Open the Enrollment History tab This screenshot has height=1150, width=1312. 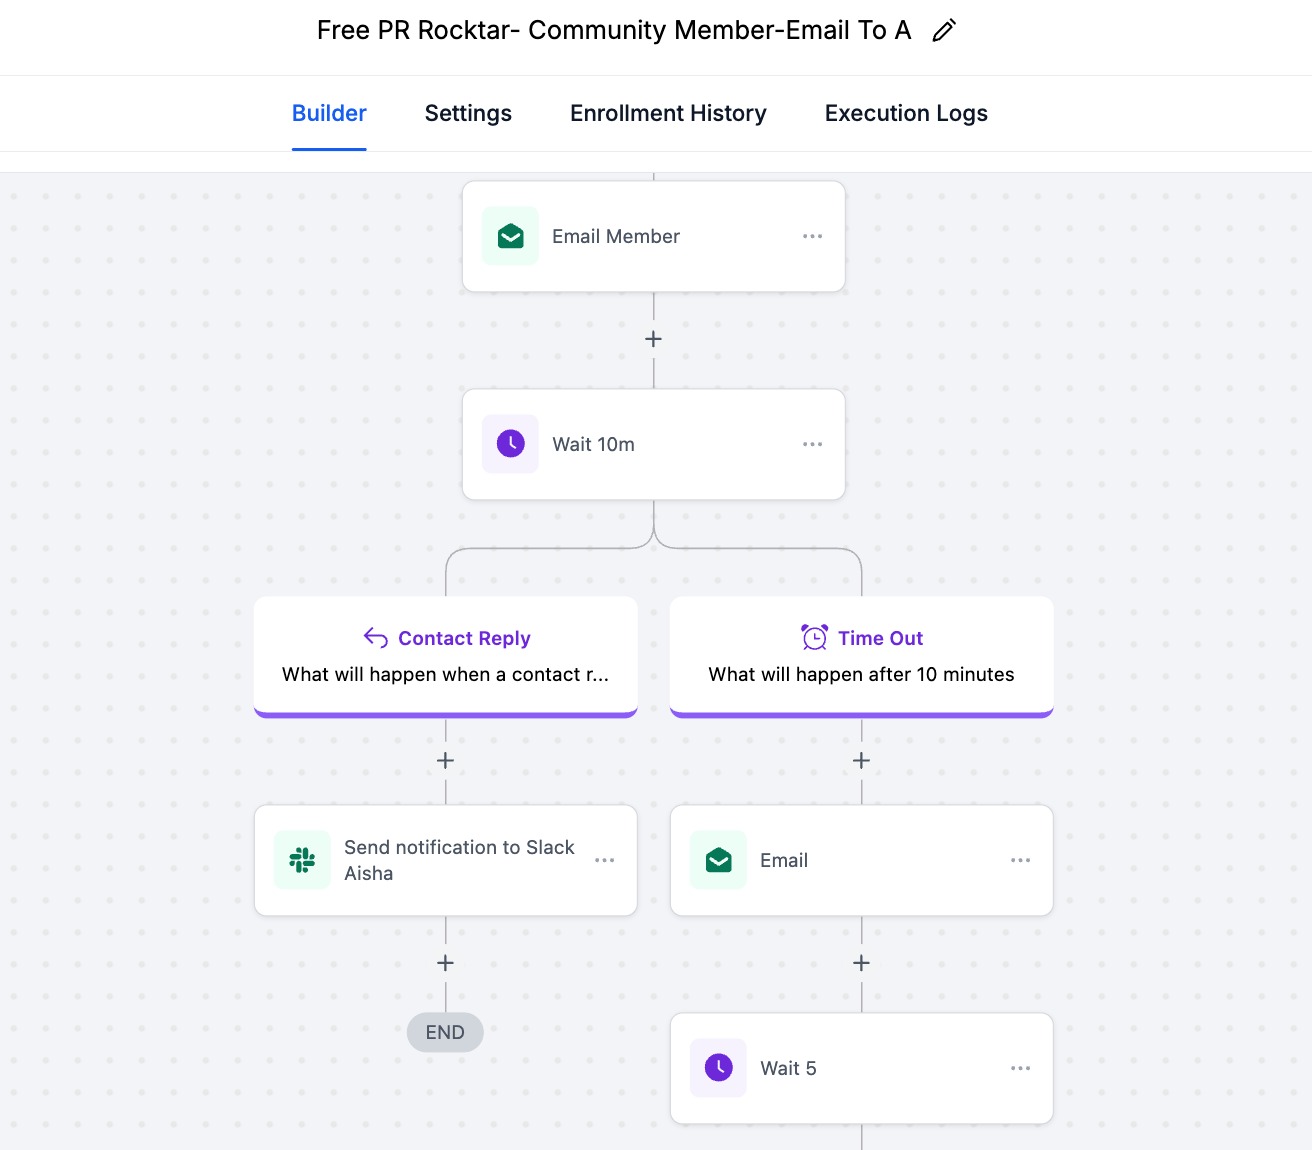click(x=668, y=114)
